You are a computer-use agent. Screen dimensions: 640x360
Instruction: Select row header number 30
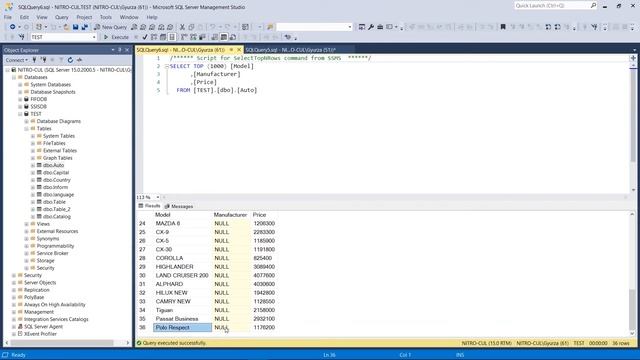[142, 276]
